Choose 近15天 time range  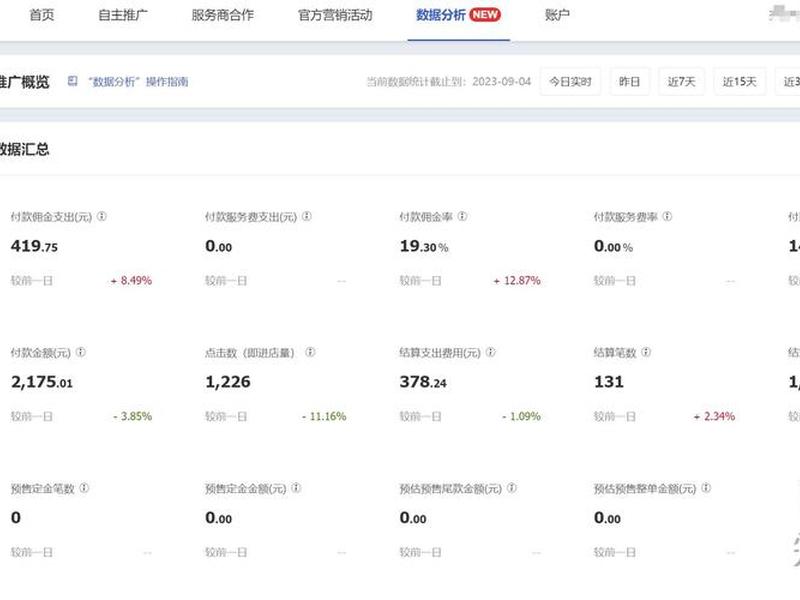740,82
